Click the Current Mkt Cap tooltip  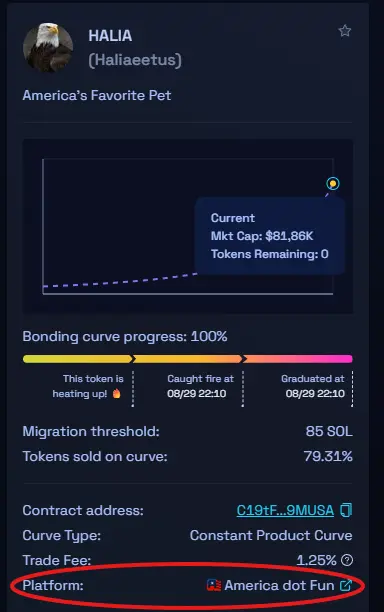point(270,236)
